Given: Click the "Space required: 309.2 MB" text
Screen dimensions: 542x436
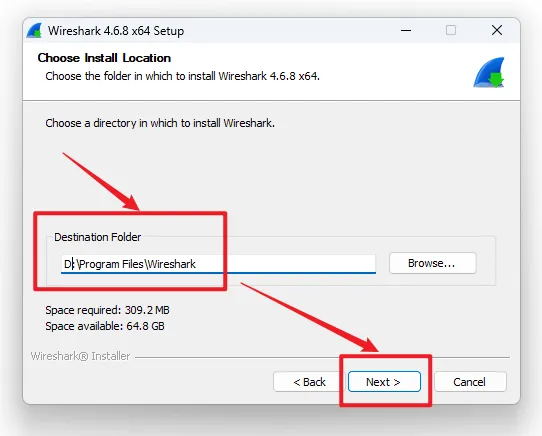Looking at the screenshot, I should click(x=107, y=310).
